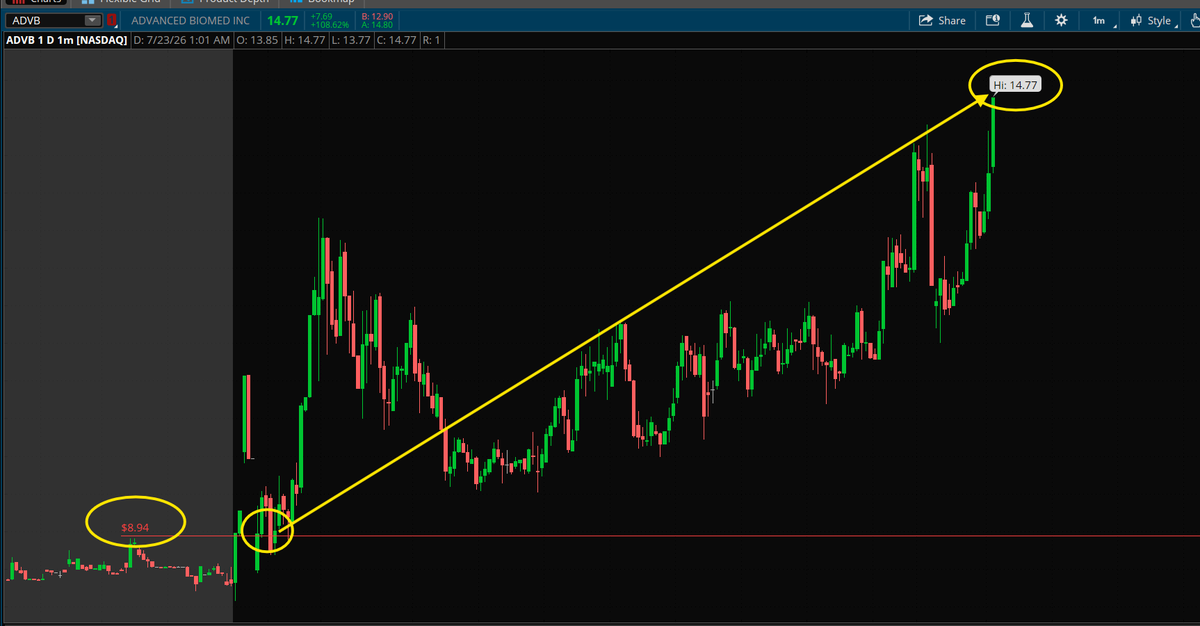The image size is (1200, 626).
Task: Click the date readout D: 7/23/26 1:01 AM
Action: (182, 39)
